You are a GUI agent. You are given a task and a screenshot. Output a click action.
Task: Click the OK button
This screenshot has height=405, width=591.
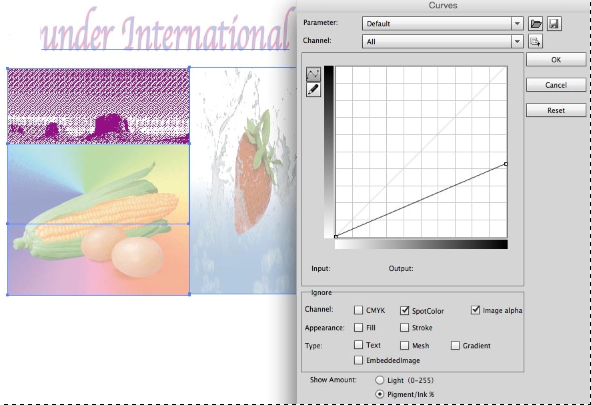click(556, 60)
